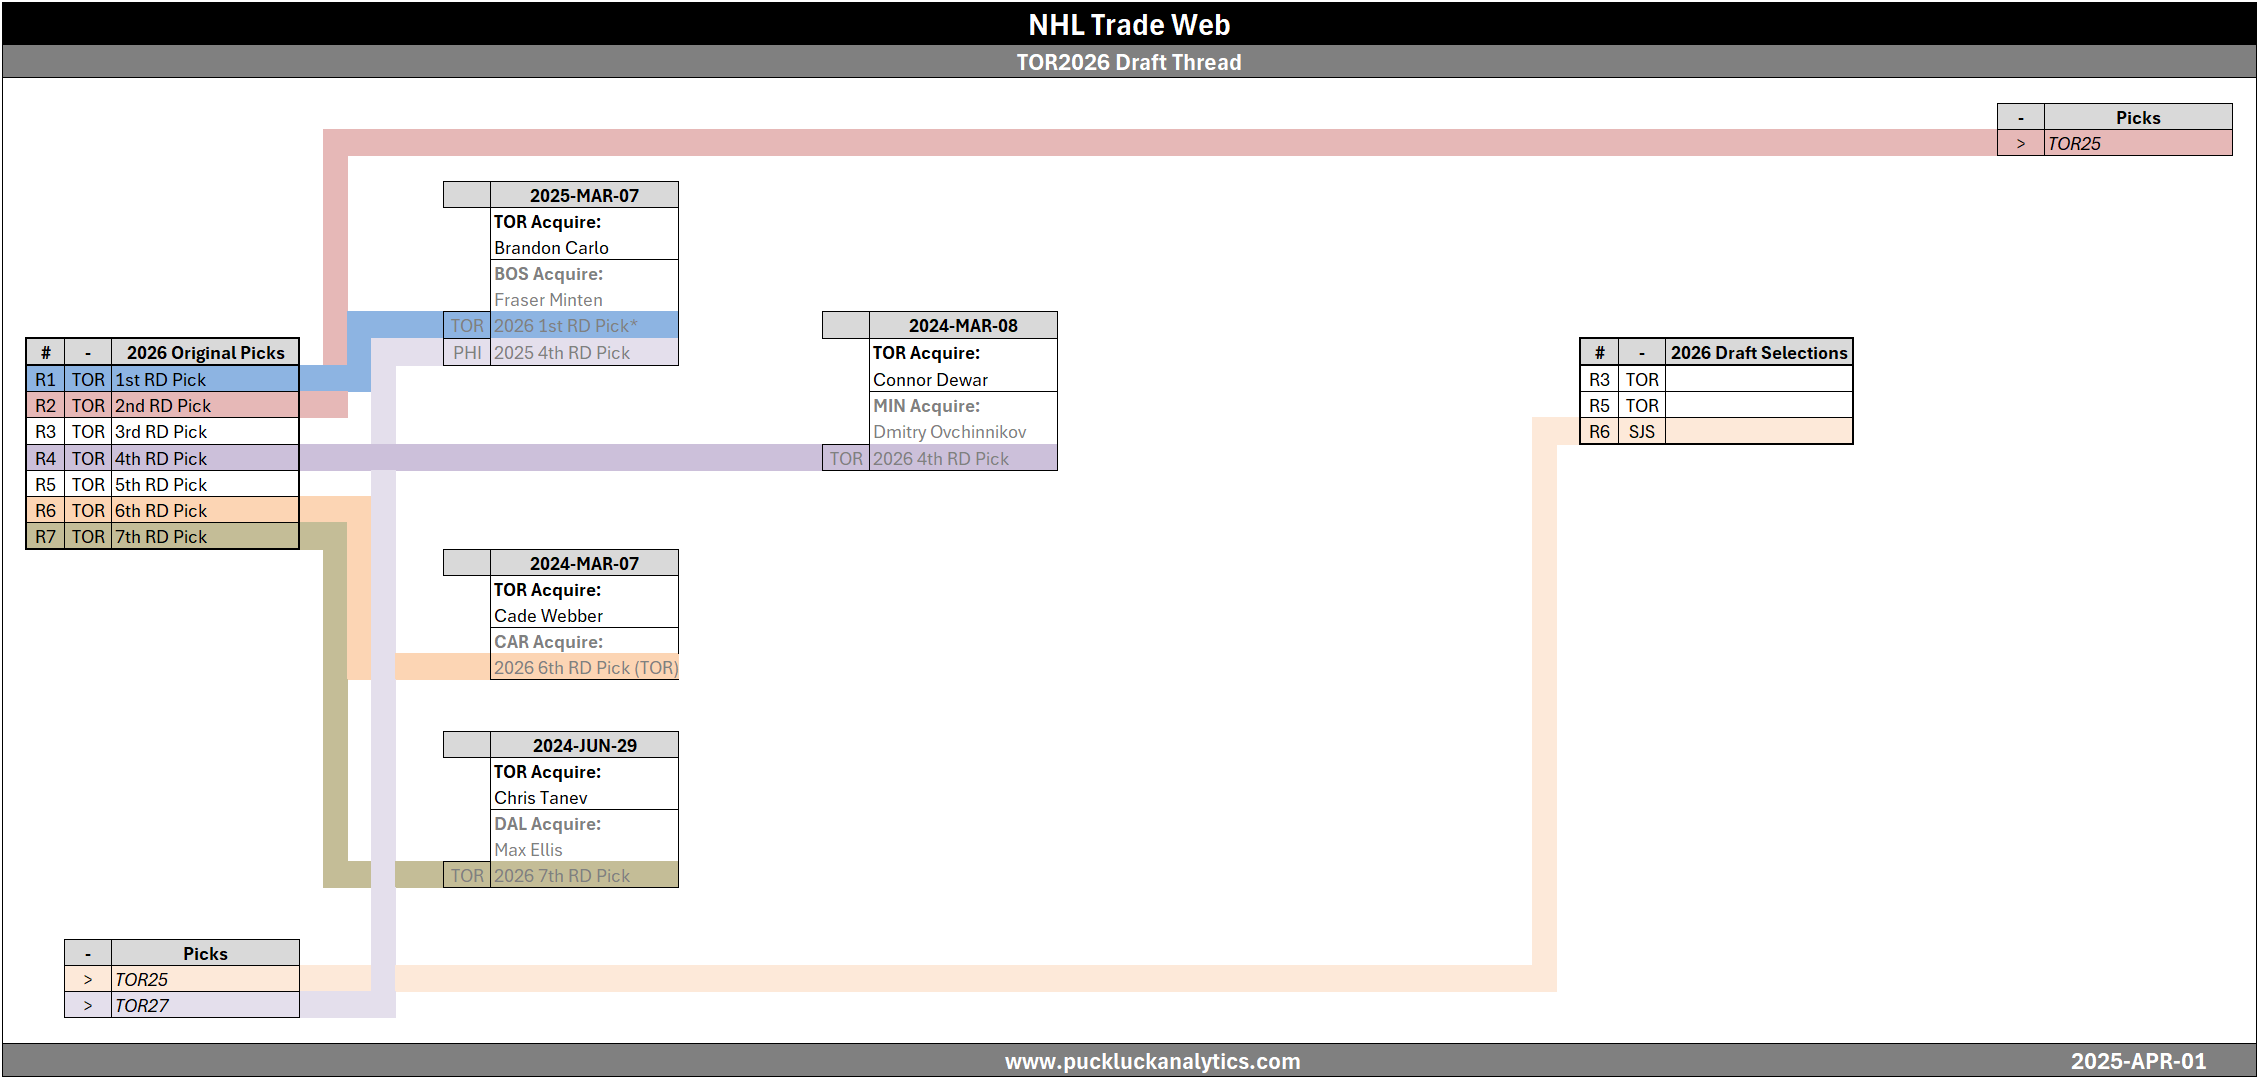The width and height of the screenshot is (2261, 1077).
Task: Open the 2025-MAR-07 trade header
Action: pyautogui.click(x=584, y=195)
